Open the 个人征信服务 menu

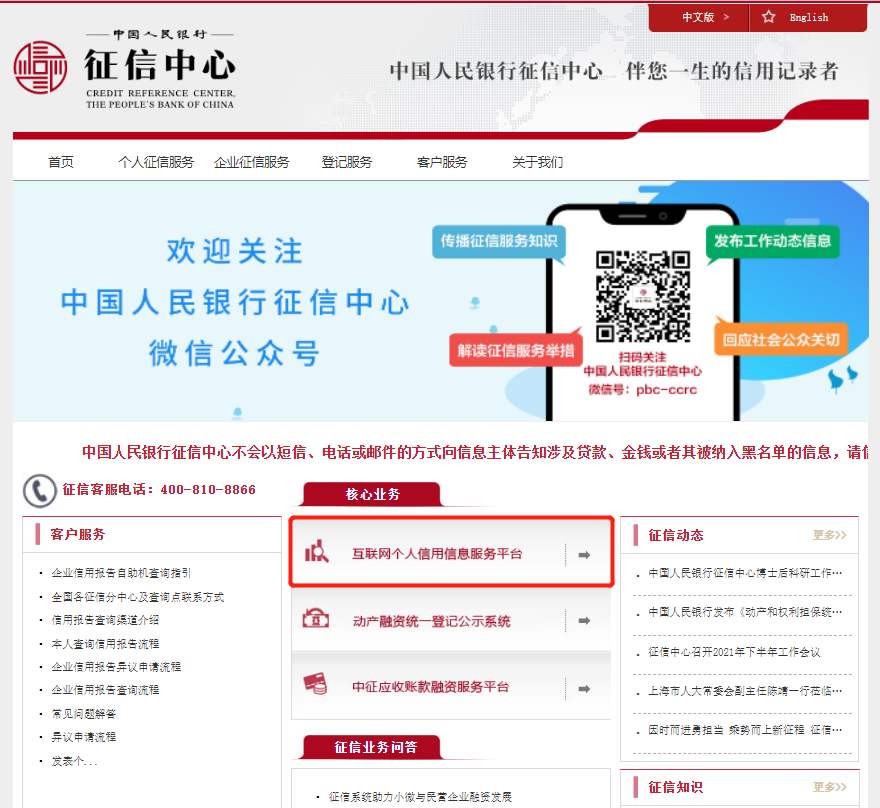coord(156,162)
